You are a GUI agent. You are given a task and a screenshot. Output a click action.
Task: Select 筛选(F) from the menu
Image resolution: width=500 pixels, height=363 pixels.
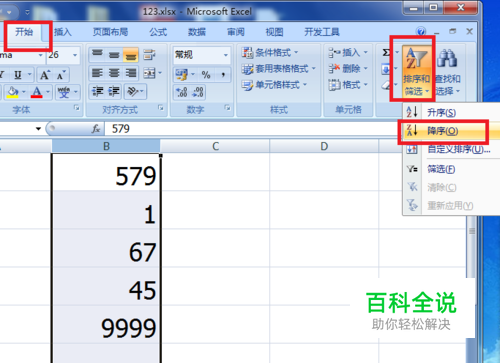tap(450, 169)
